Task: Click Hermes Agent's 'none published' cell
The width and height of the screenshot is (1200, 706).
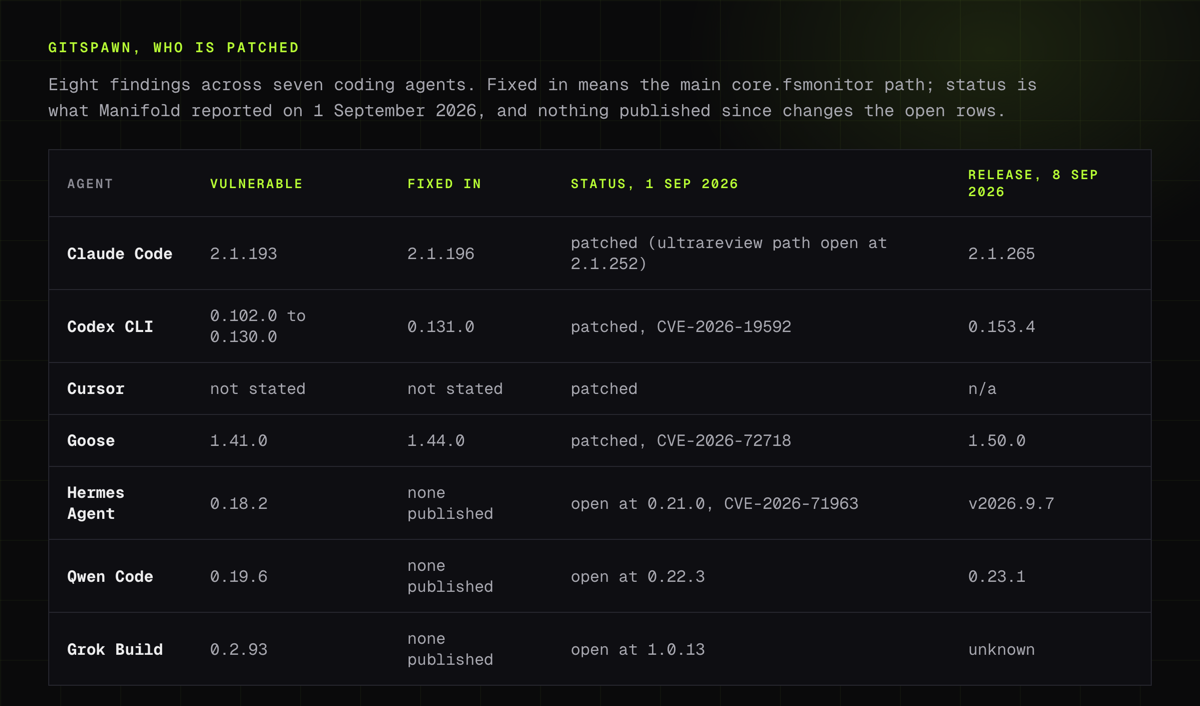Action: 450,503
